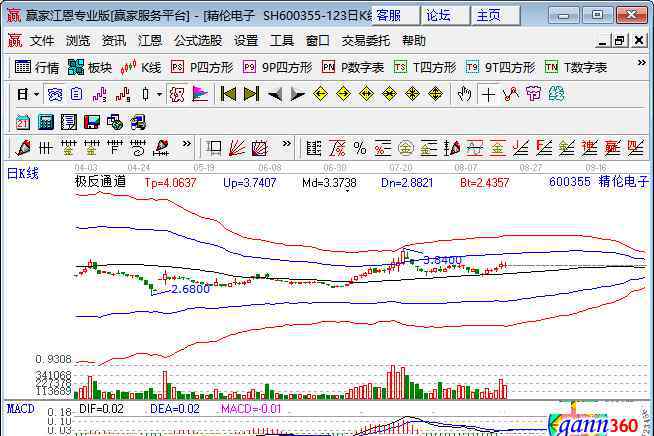Click the 600355 精伦电子 stock name

pos(599,182)
